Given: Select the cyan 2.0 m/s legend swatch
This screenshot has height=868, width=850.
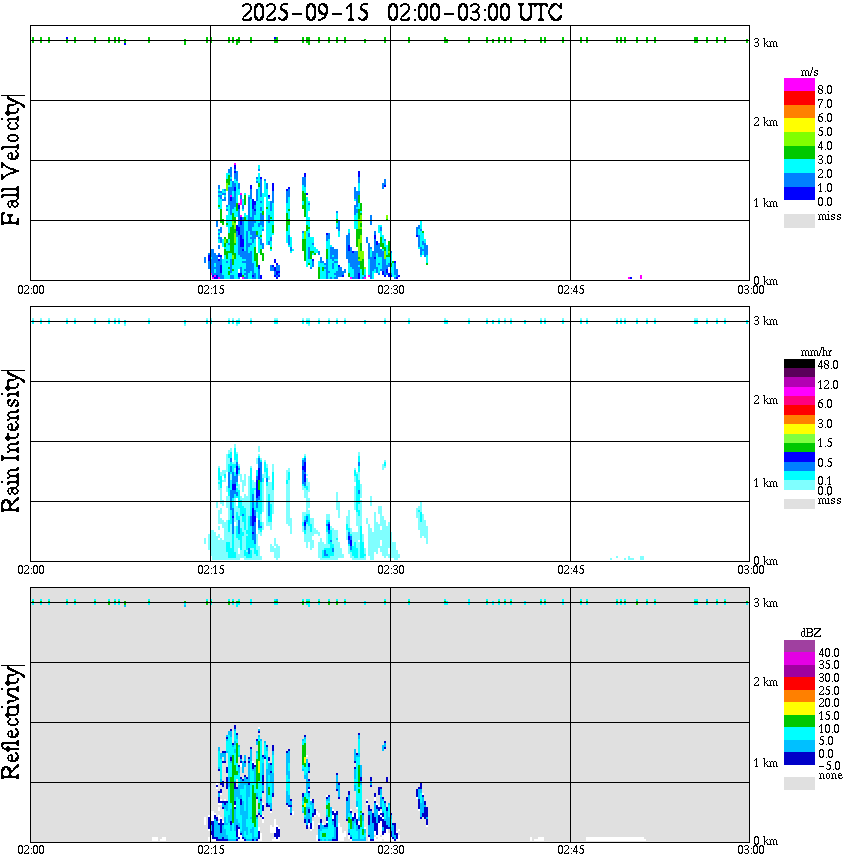Looking at the screenshot, I should tap(799, 166).
